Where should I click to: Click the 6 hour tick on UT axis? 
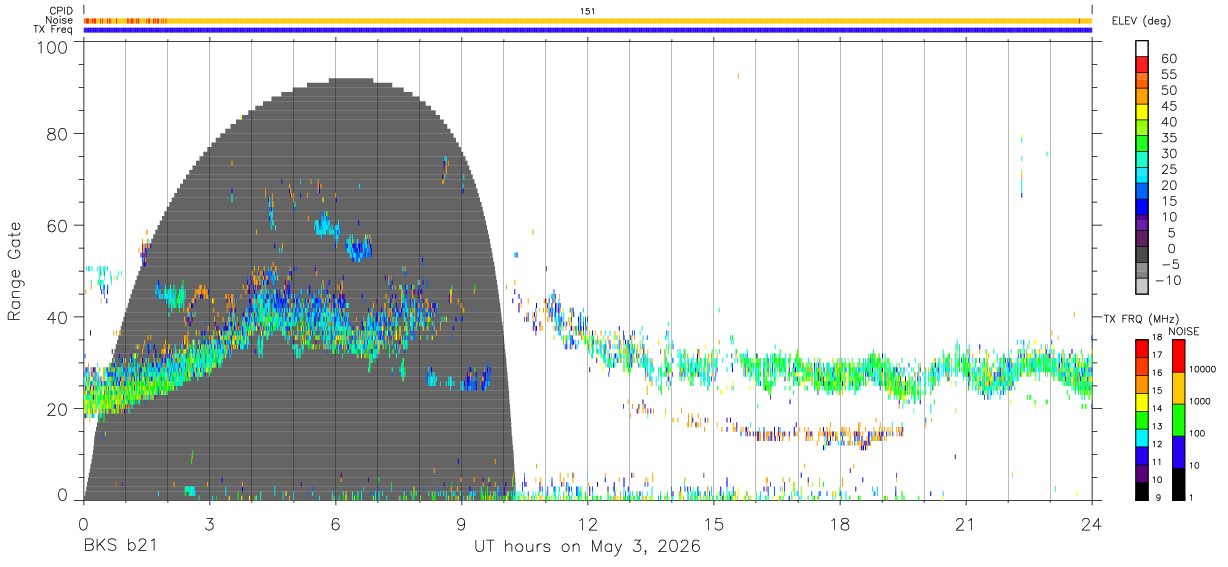(335, 524)
